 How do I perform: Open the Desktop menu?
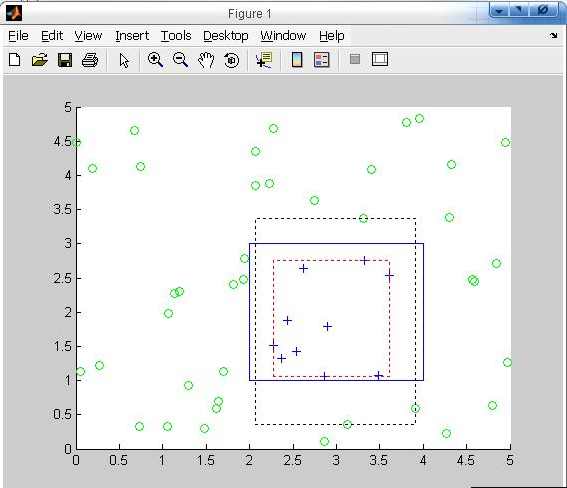[226, 36]
